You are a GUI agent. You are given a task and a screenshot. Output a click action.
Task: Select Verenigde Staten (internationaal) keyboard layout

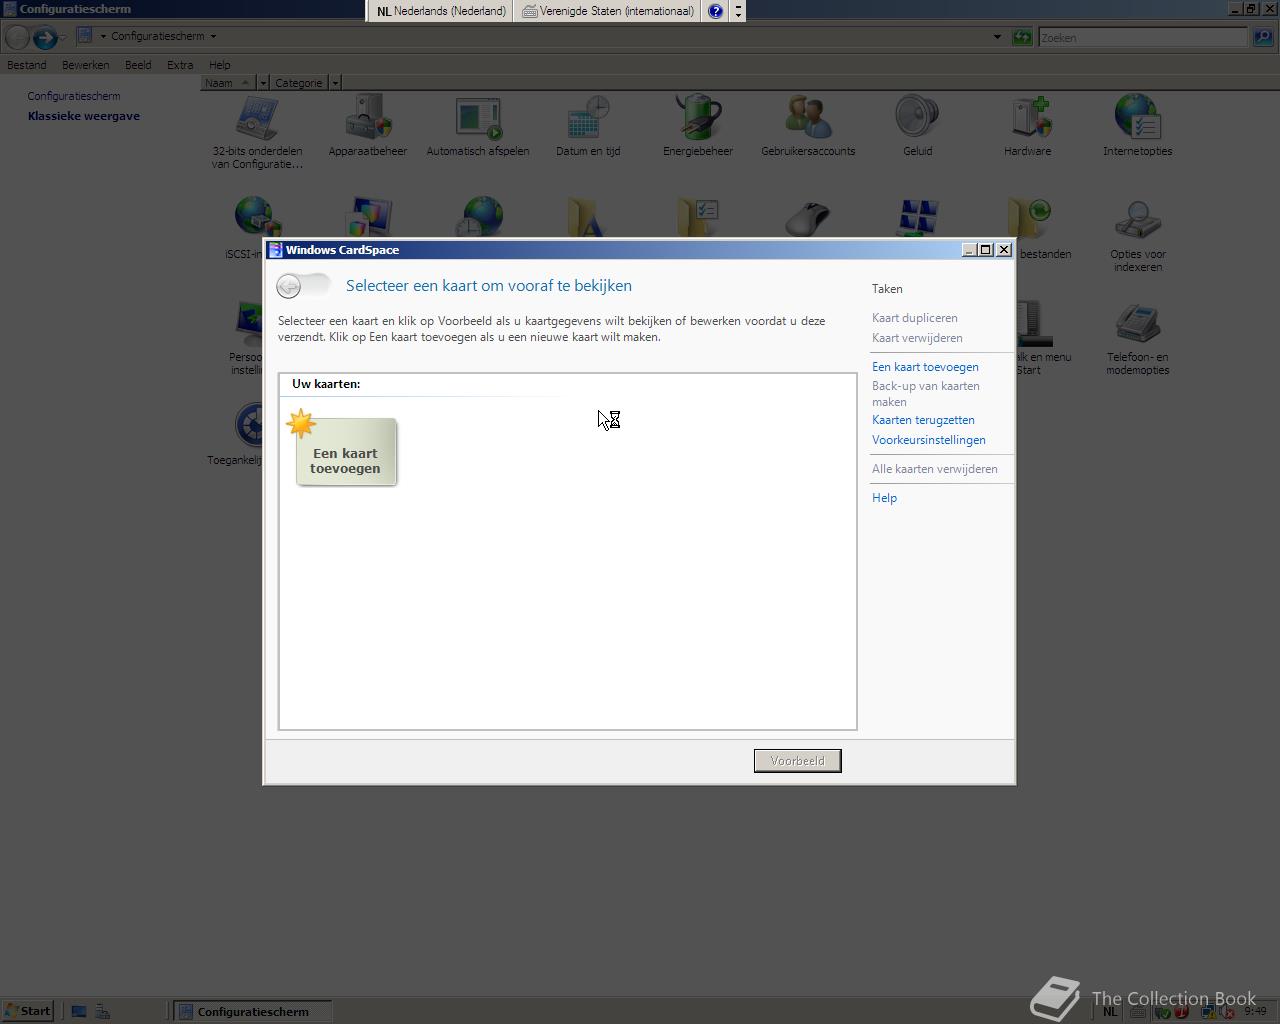point(608,11)
